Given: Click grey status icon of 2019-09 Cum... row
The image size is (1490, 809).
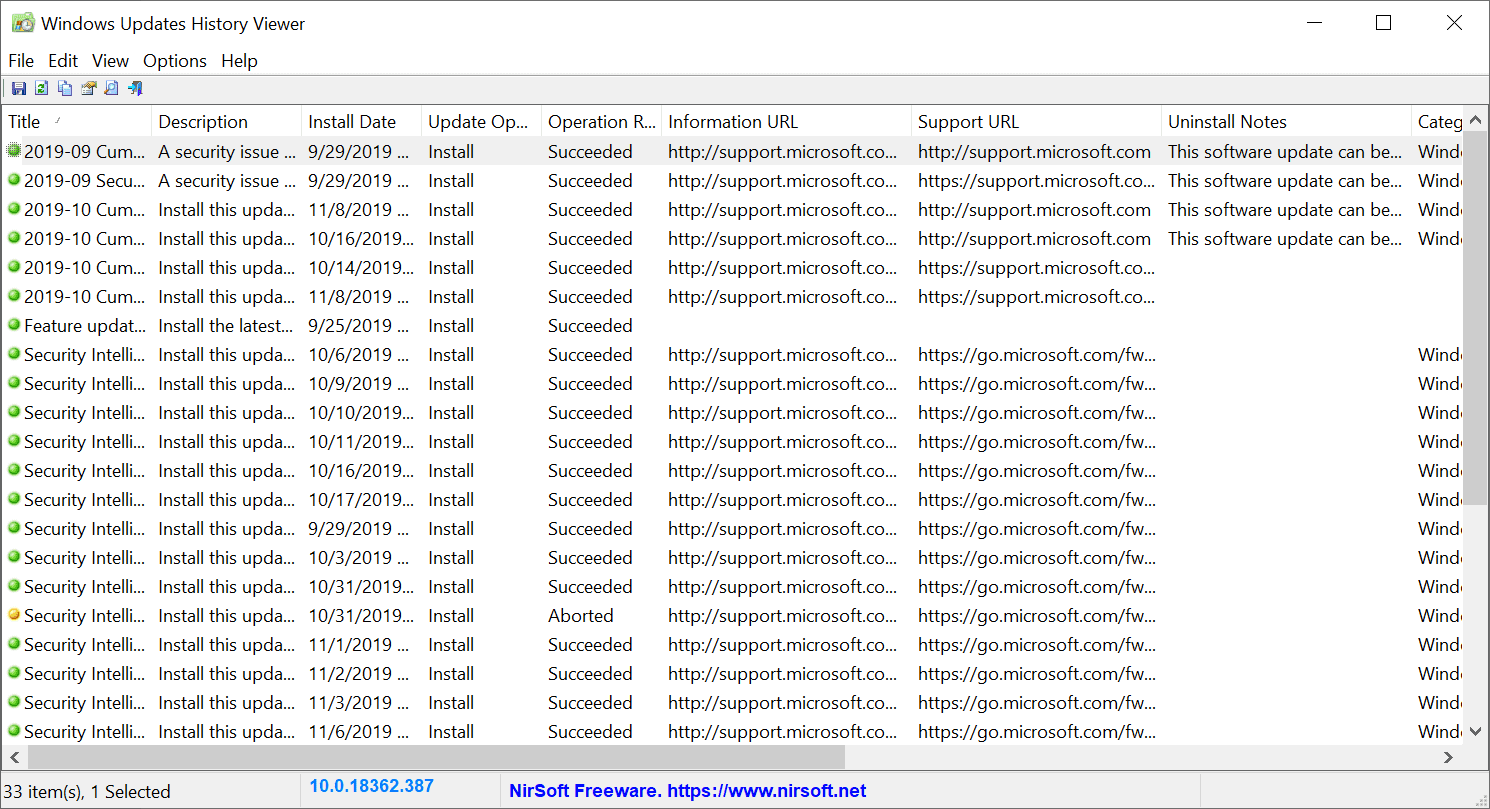Looking at the screenshot, I should (x=14, y=151).
